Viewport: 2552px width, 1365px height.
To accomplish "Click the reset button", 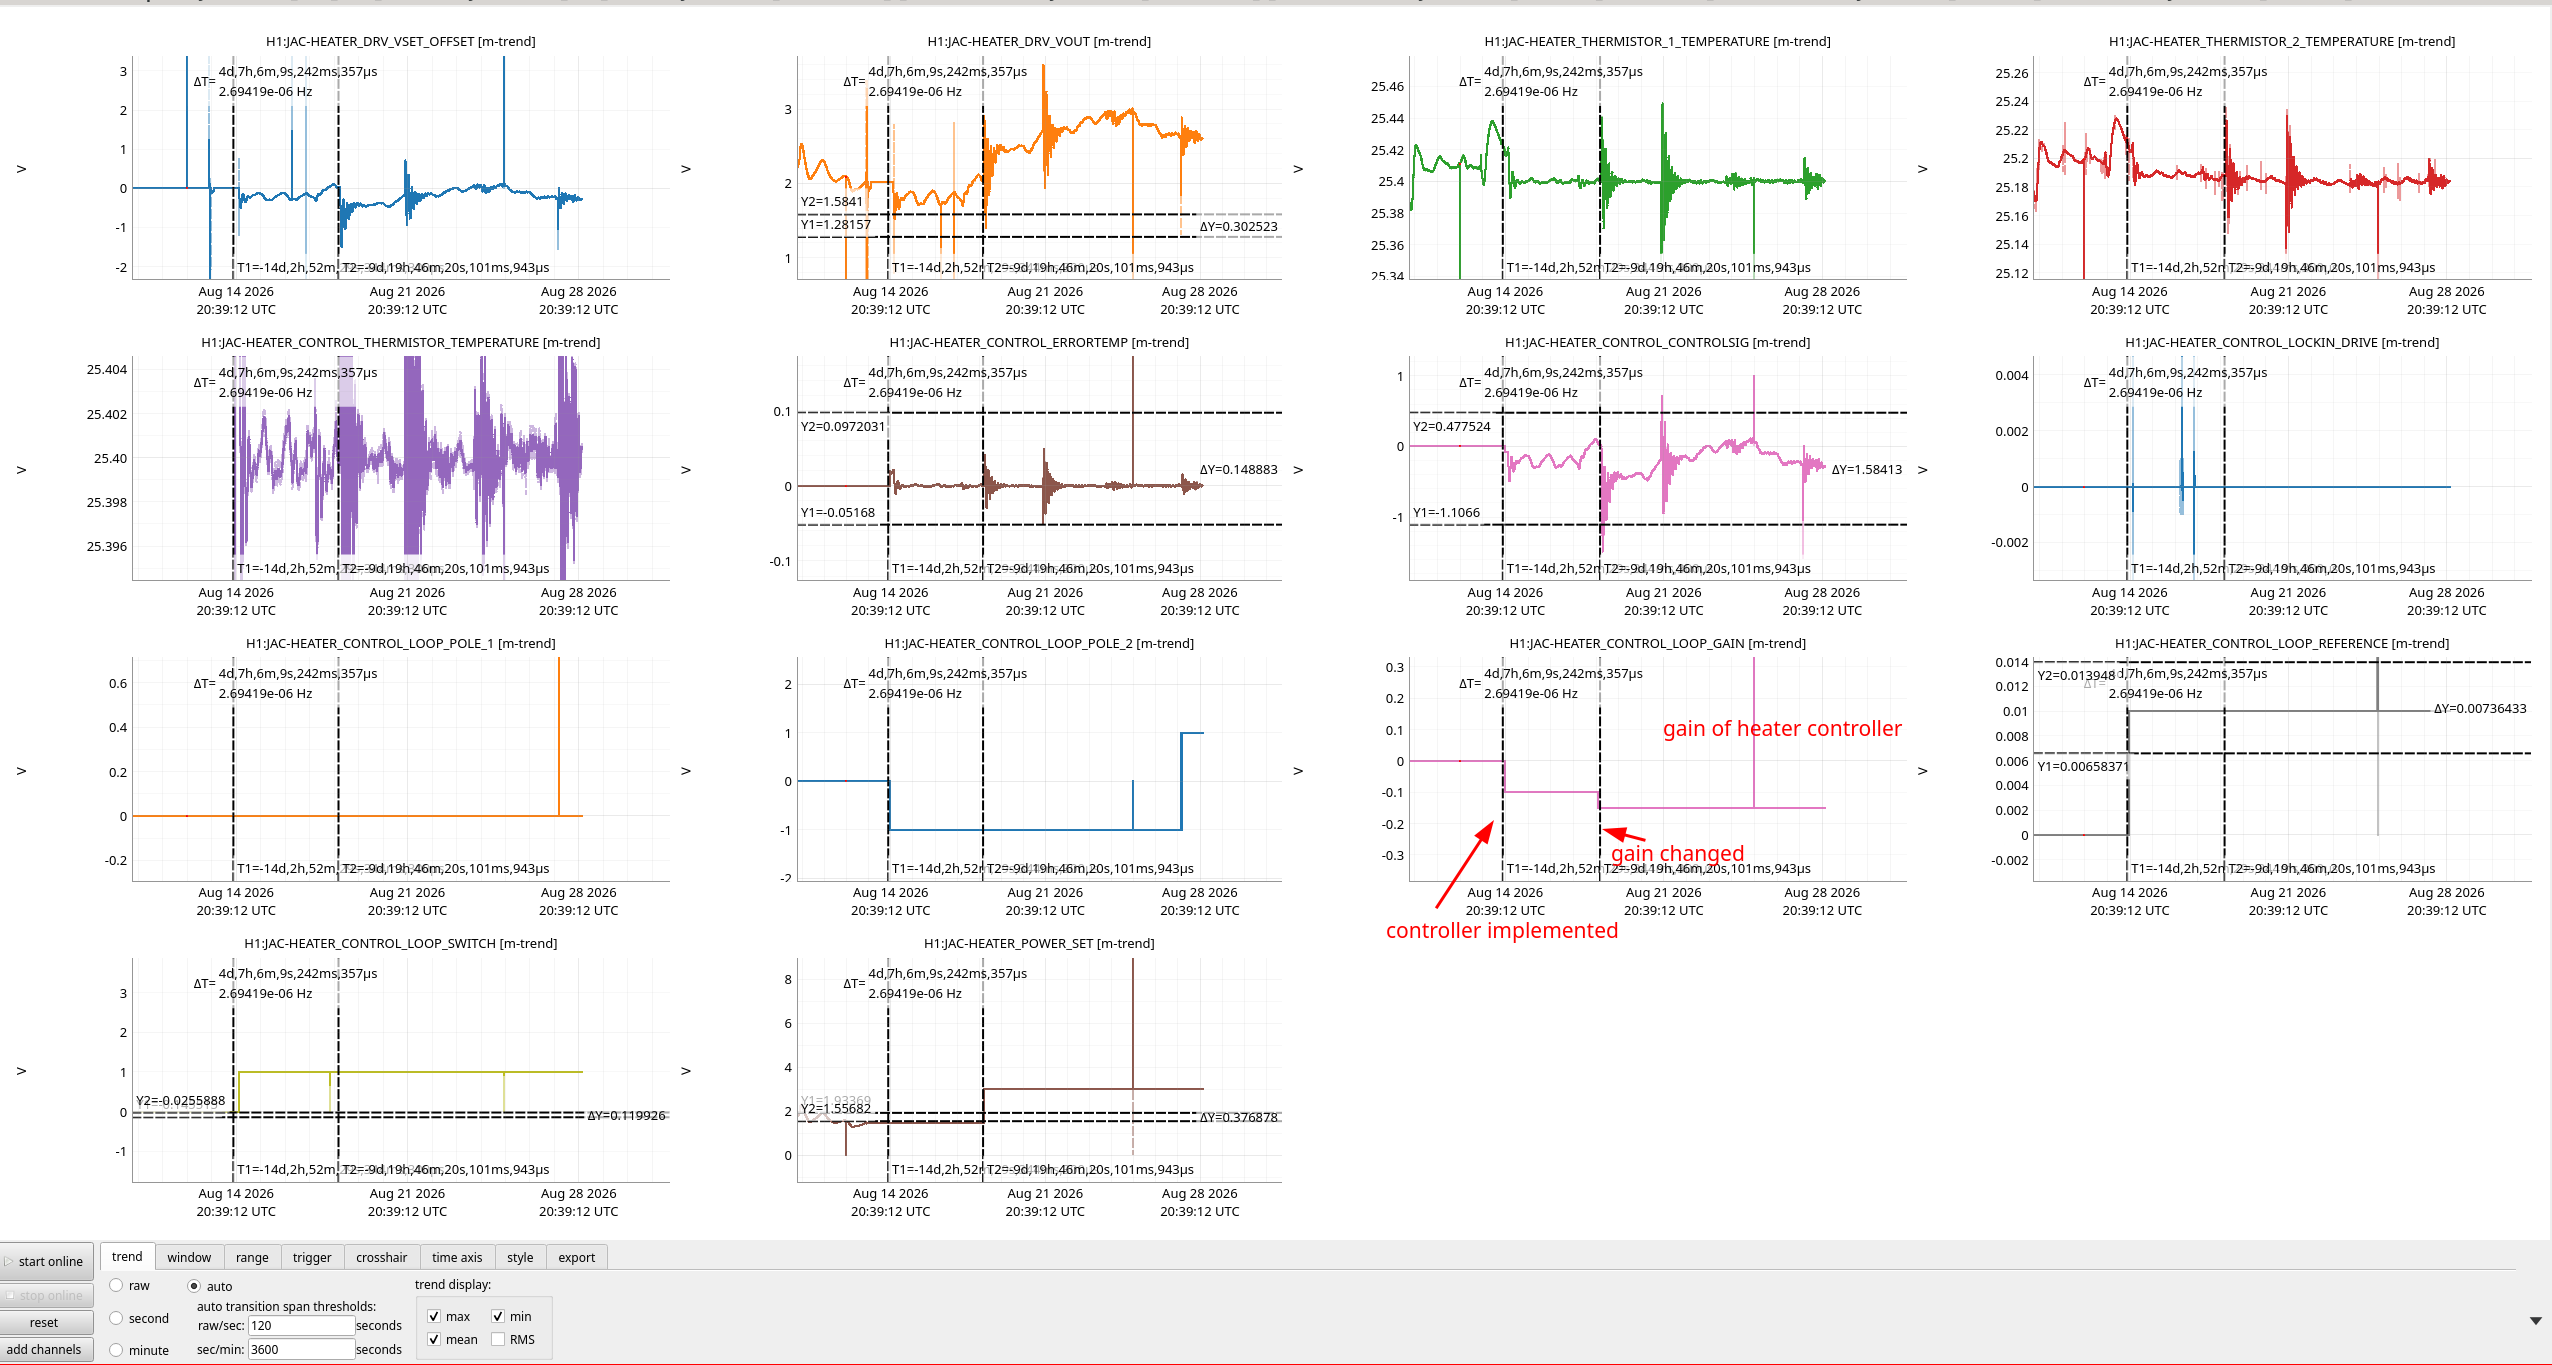I will [45, 1322].
